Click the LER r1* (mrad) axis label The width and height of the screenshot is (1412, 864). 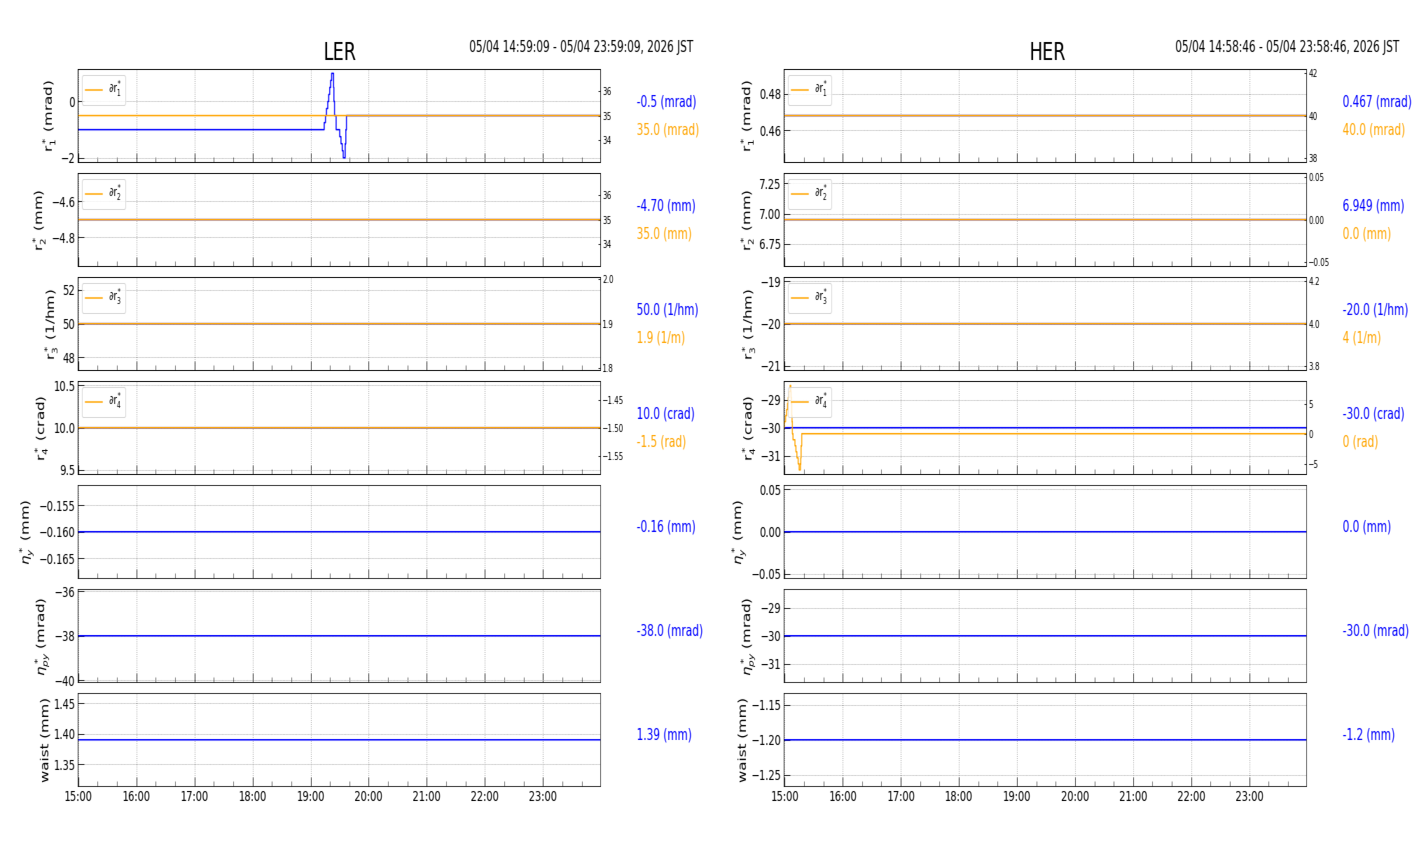coord(46,116)
